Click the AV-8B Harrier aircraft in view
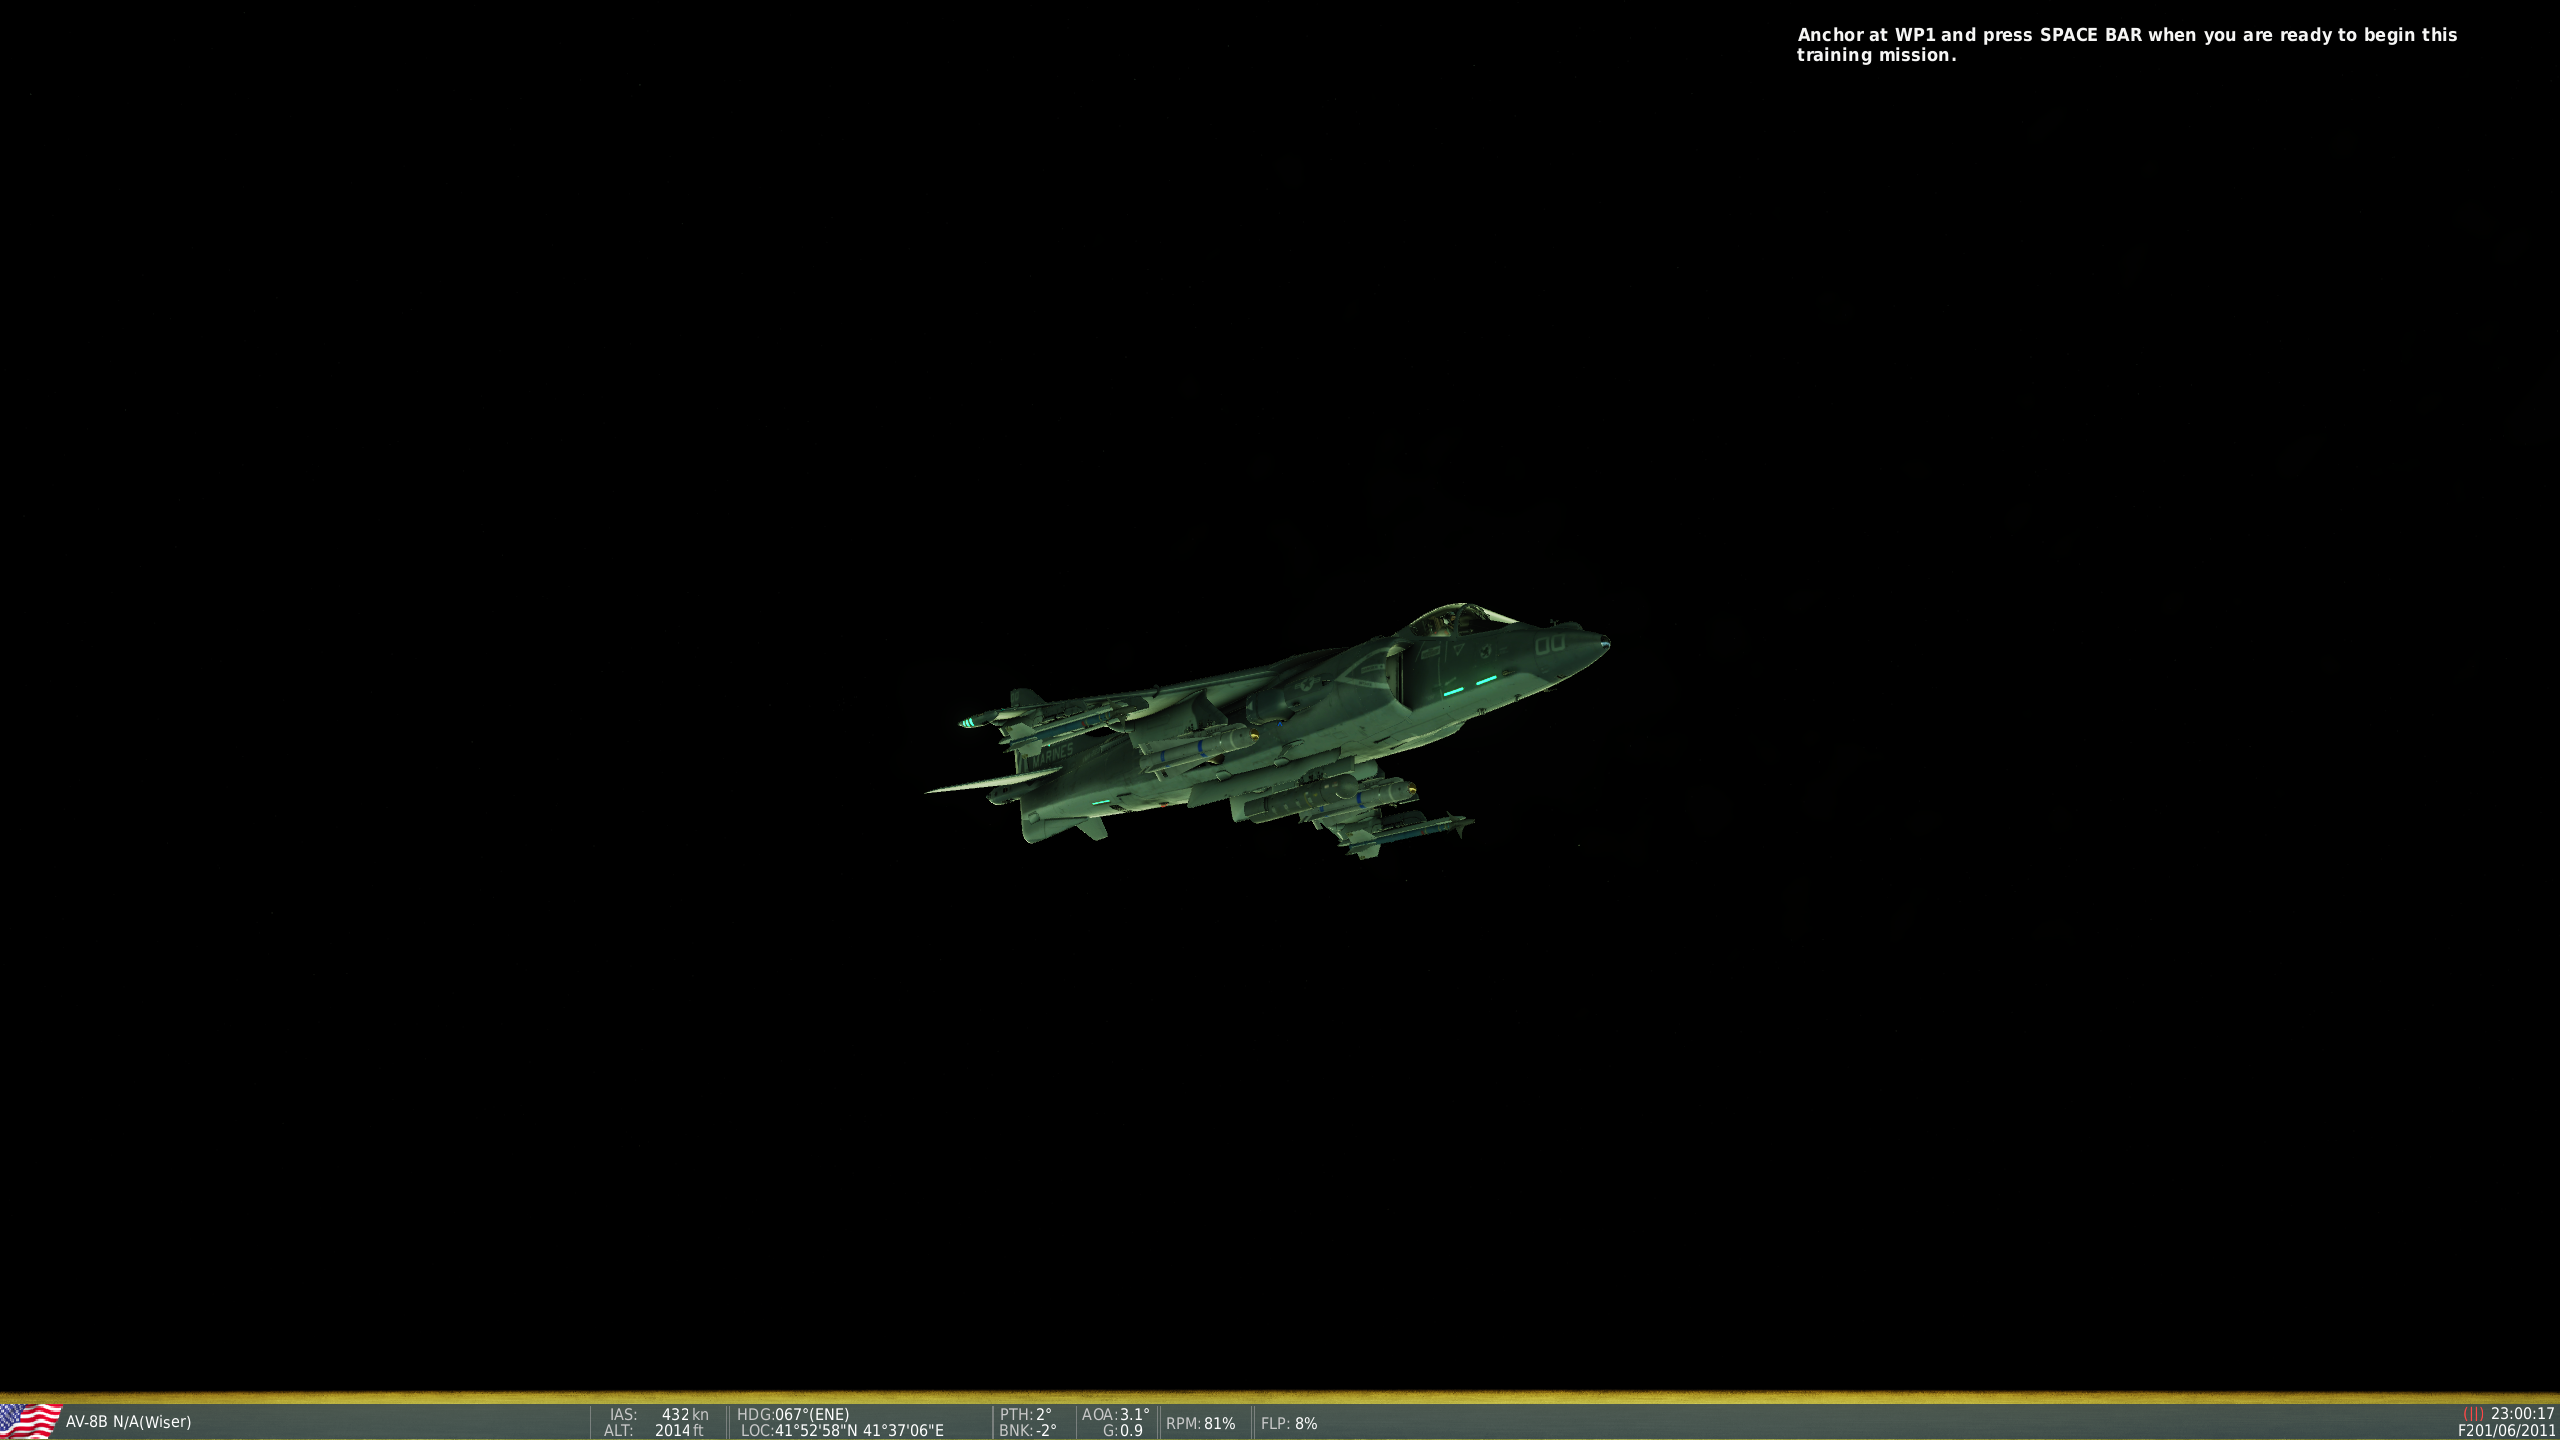The image size is (2560, 1440). (x=1267, y=731)
